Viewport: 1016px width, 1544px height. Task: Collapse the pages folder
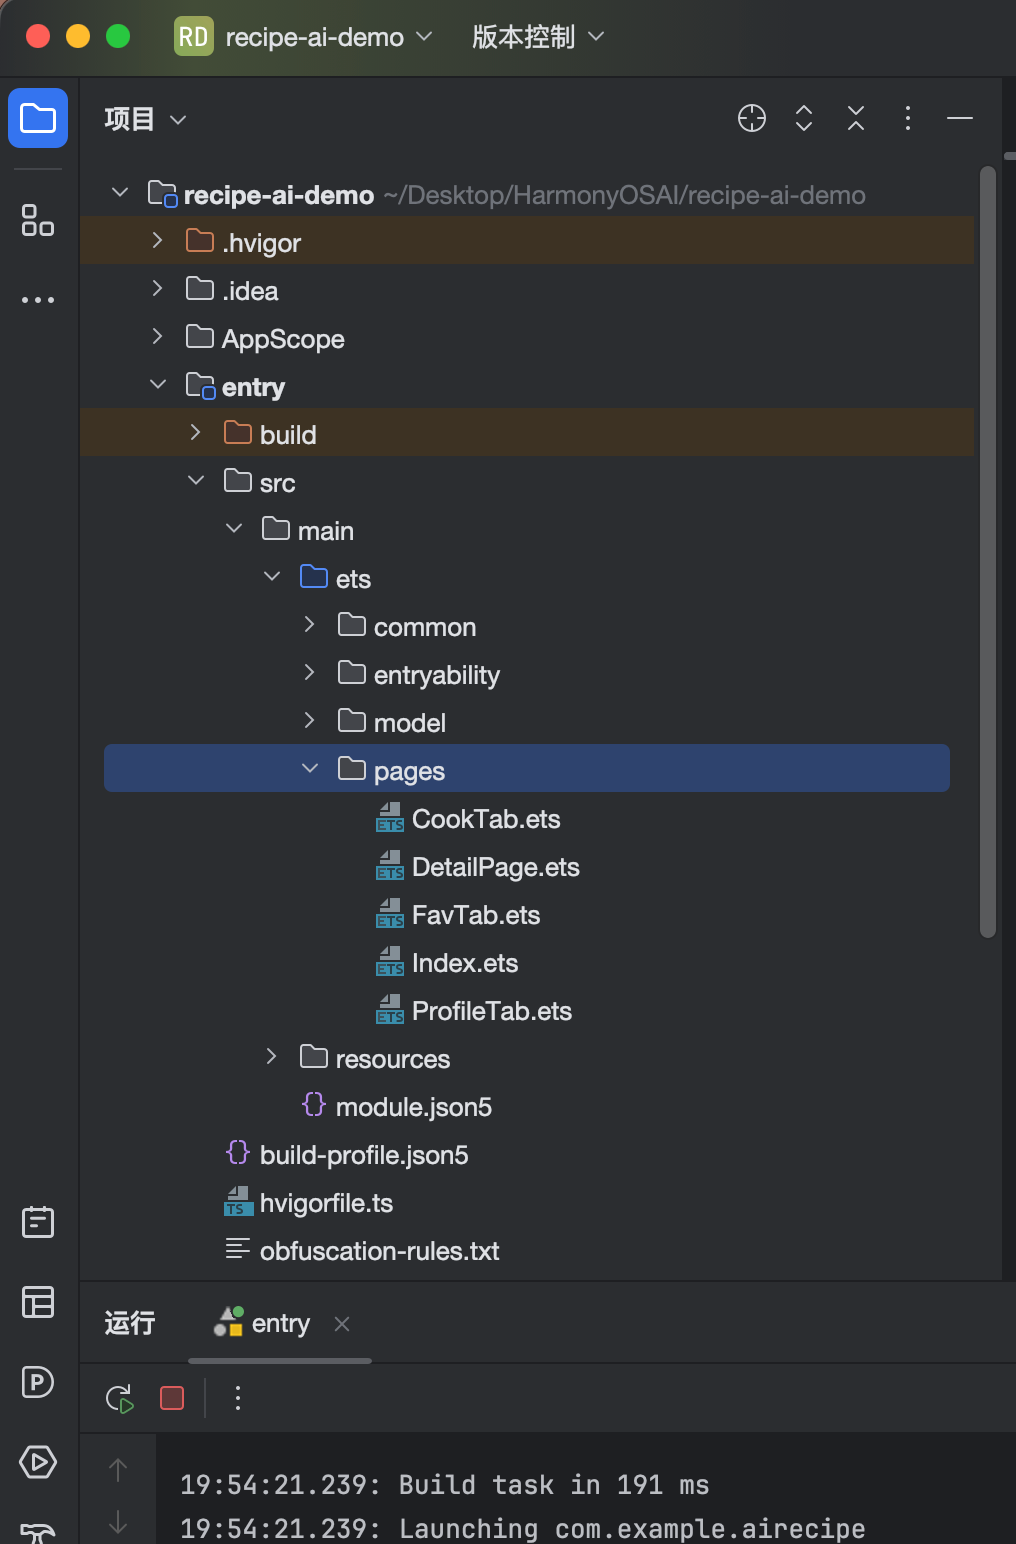[310, 768]
